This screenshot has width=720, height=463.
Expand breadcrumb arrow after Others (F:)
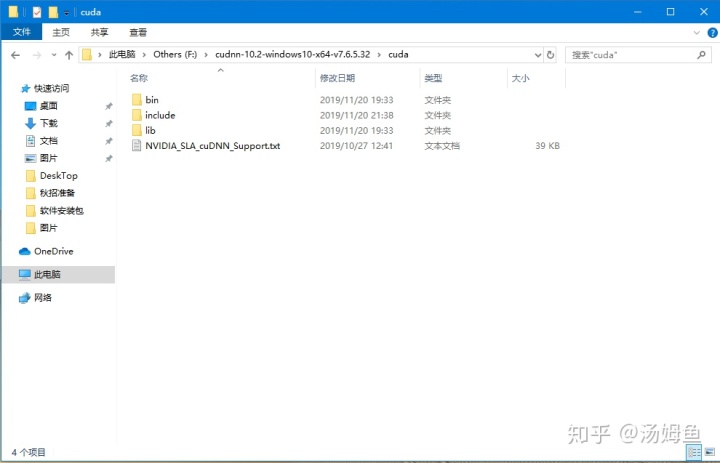click(x=205, y=55)
